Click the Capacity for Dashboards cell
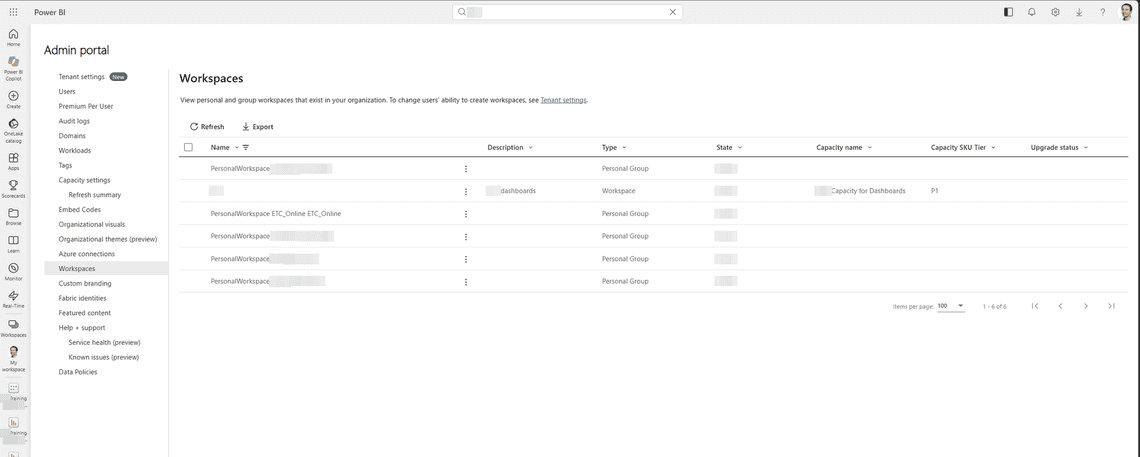This screenshot has width=1140, height=457. [x=861, y=191]
